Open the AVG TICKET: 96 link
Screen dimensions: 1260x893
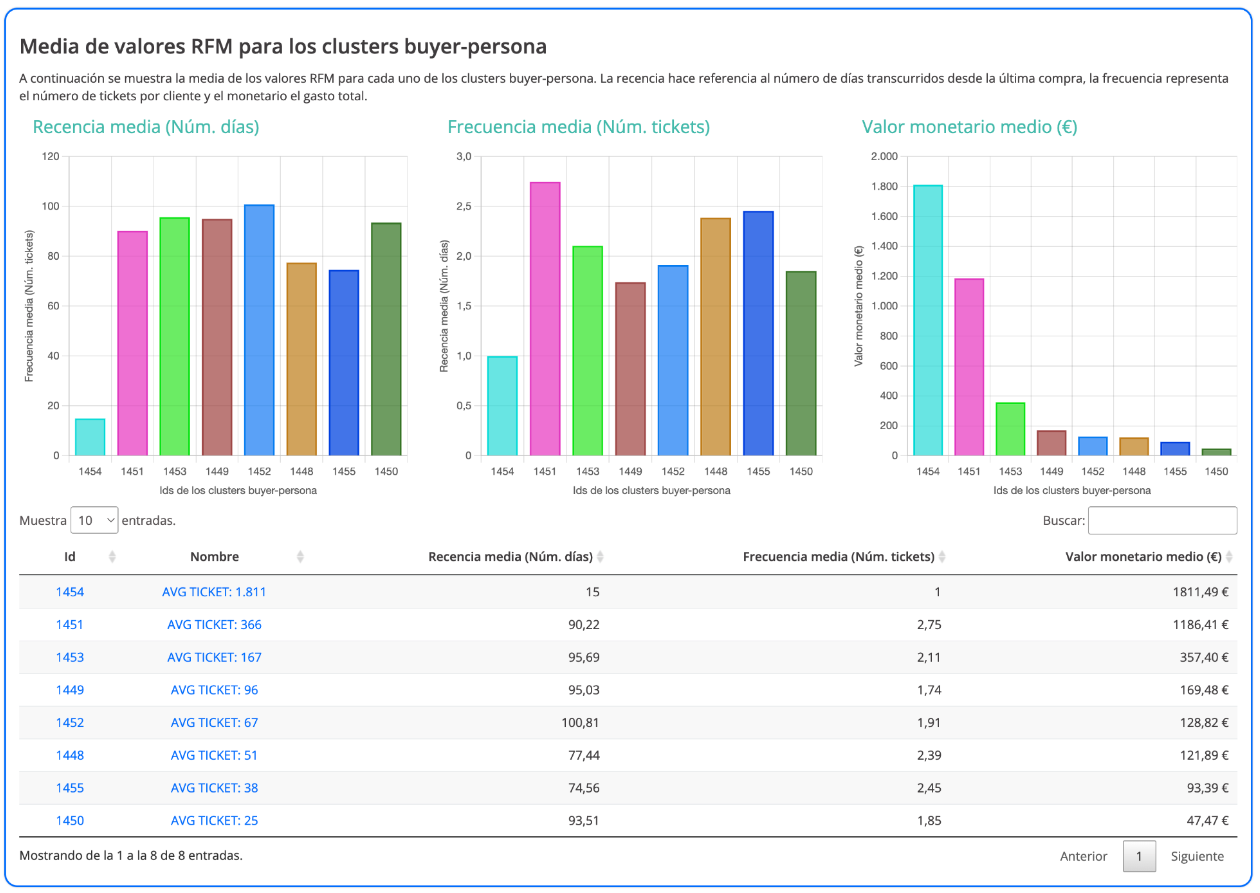click(x=214, y=690)
